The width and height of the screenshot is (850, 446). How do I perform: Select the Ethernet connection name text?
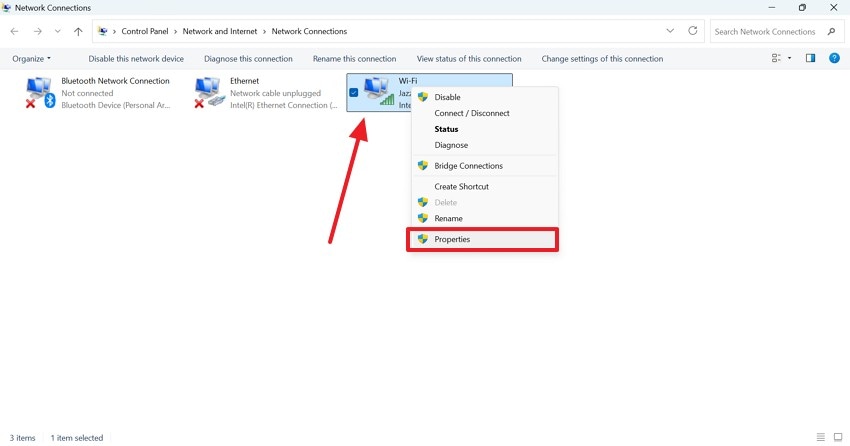244,81
